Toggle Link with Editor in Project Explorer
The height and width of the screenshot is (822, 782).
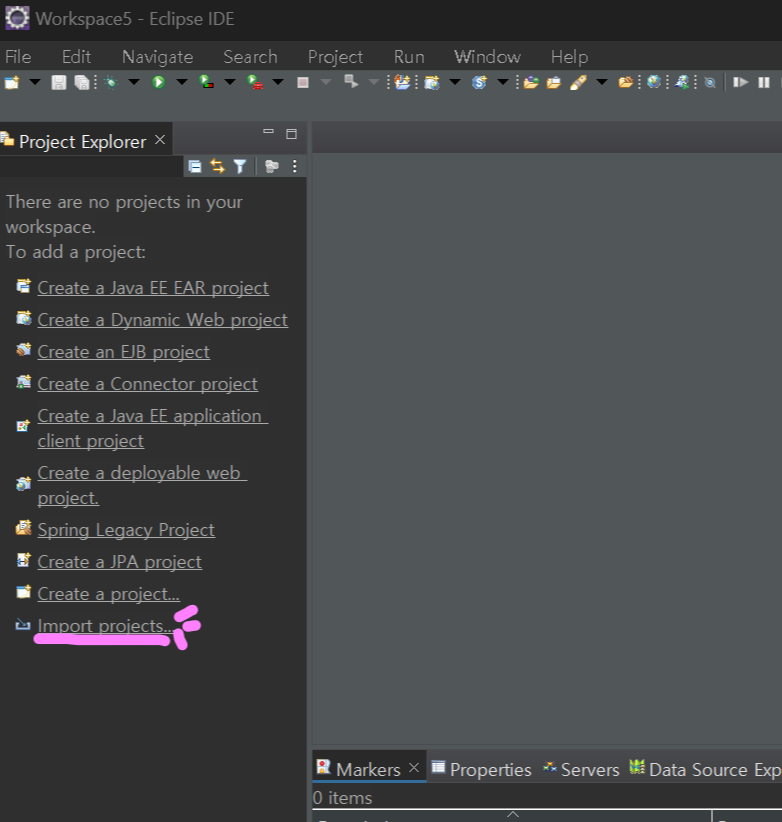click(x=218, y=167)
